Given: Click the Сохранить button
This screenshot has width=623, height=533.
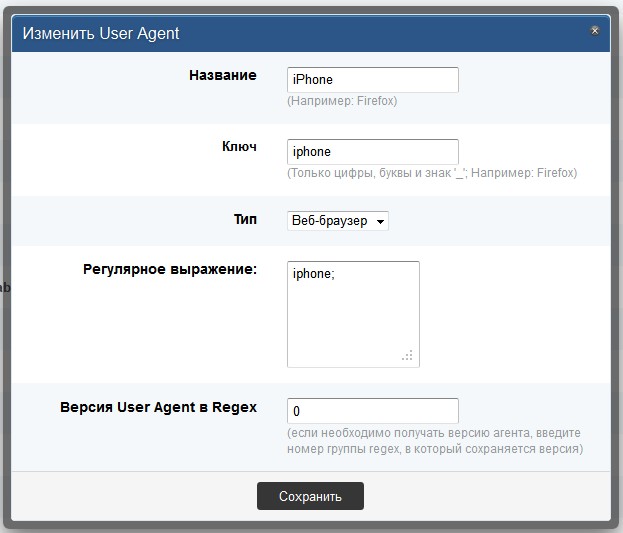Looking at the screenshot, I should point(310,496).
